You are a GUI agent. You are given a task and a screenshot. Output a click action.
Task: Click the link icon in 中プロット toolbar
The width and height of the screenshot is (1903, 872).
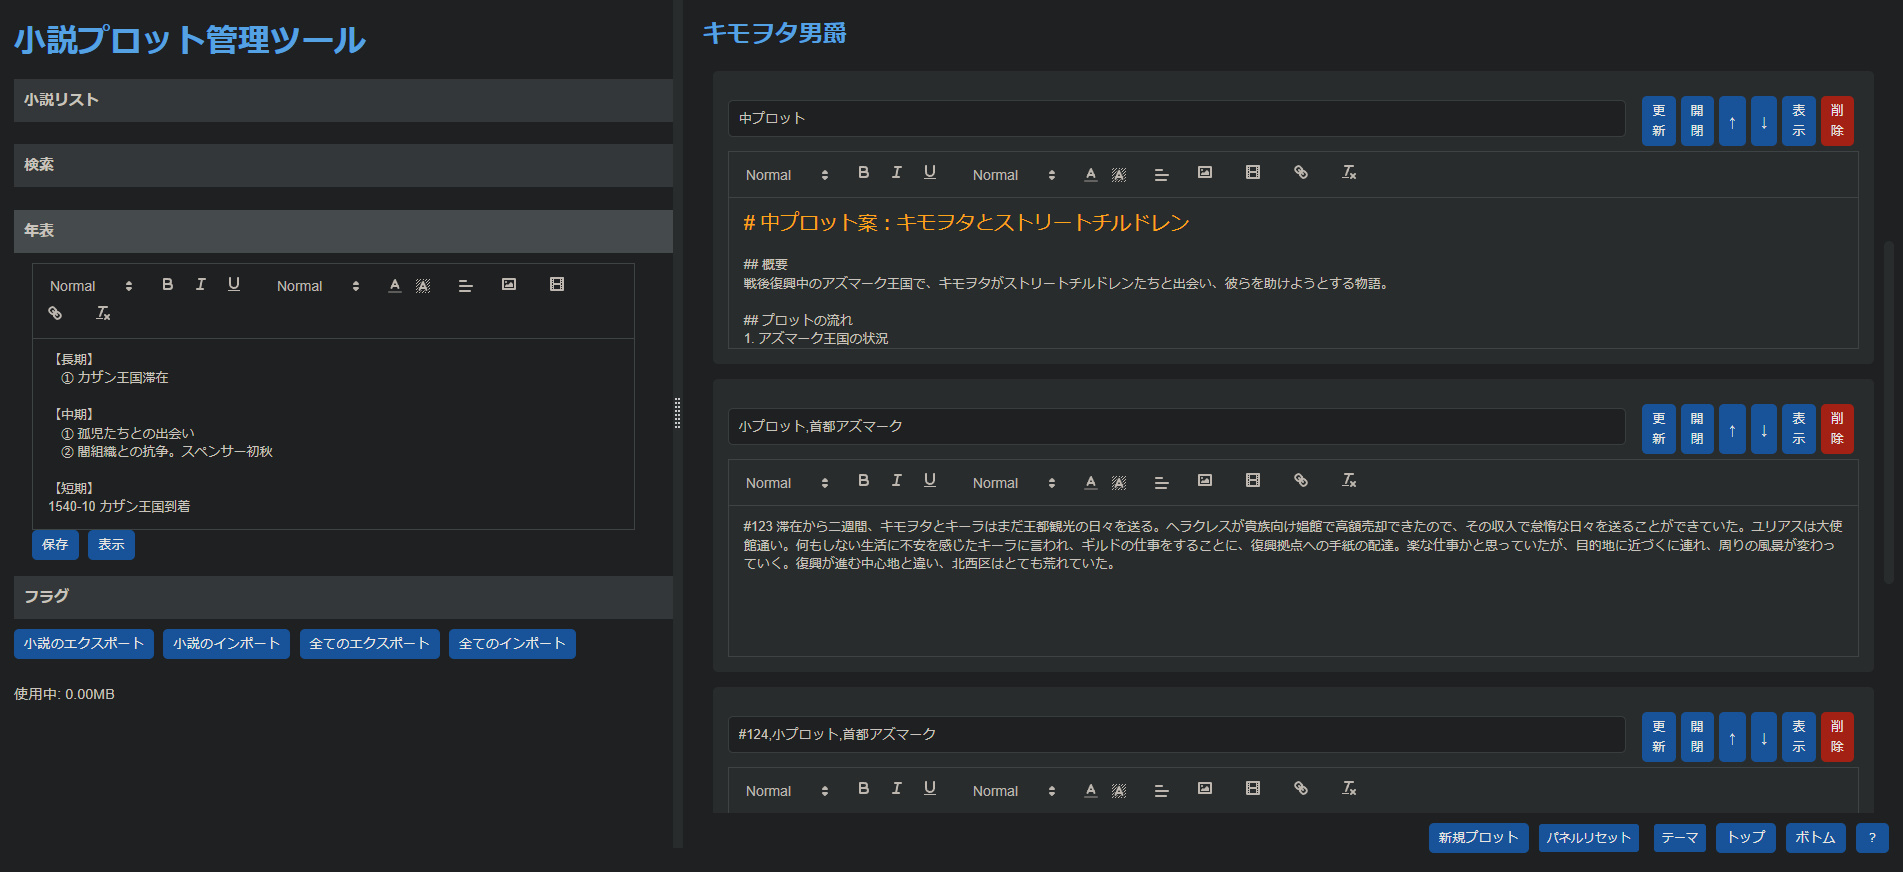point(1300,173)
